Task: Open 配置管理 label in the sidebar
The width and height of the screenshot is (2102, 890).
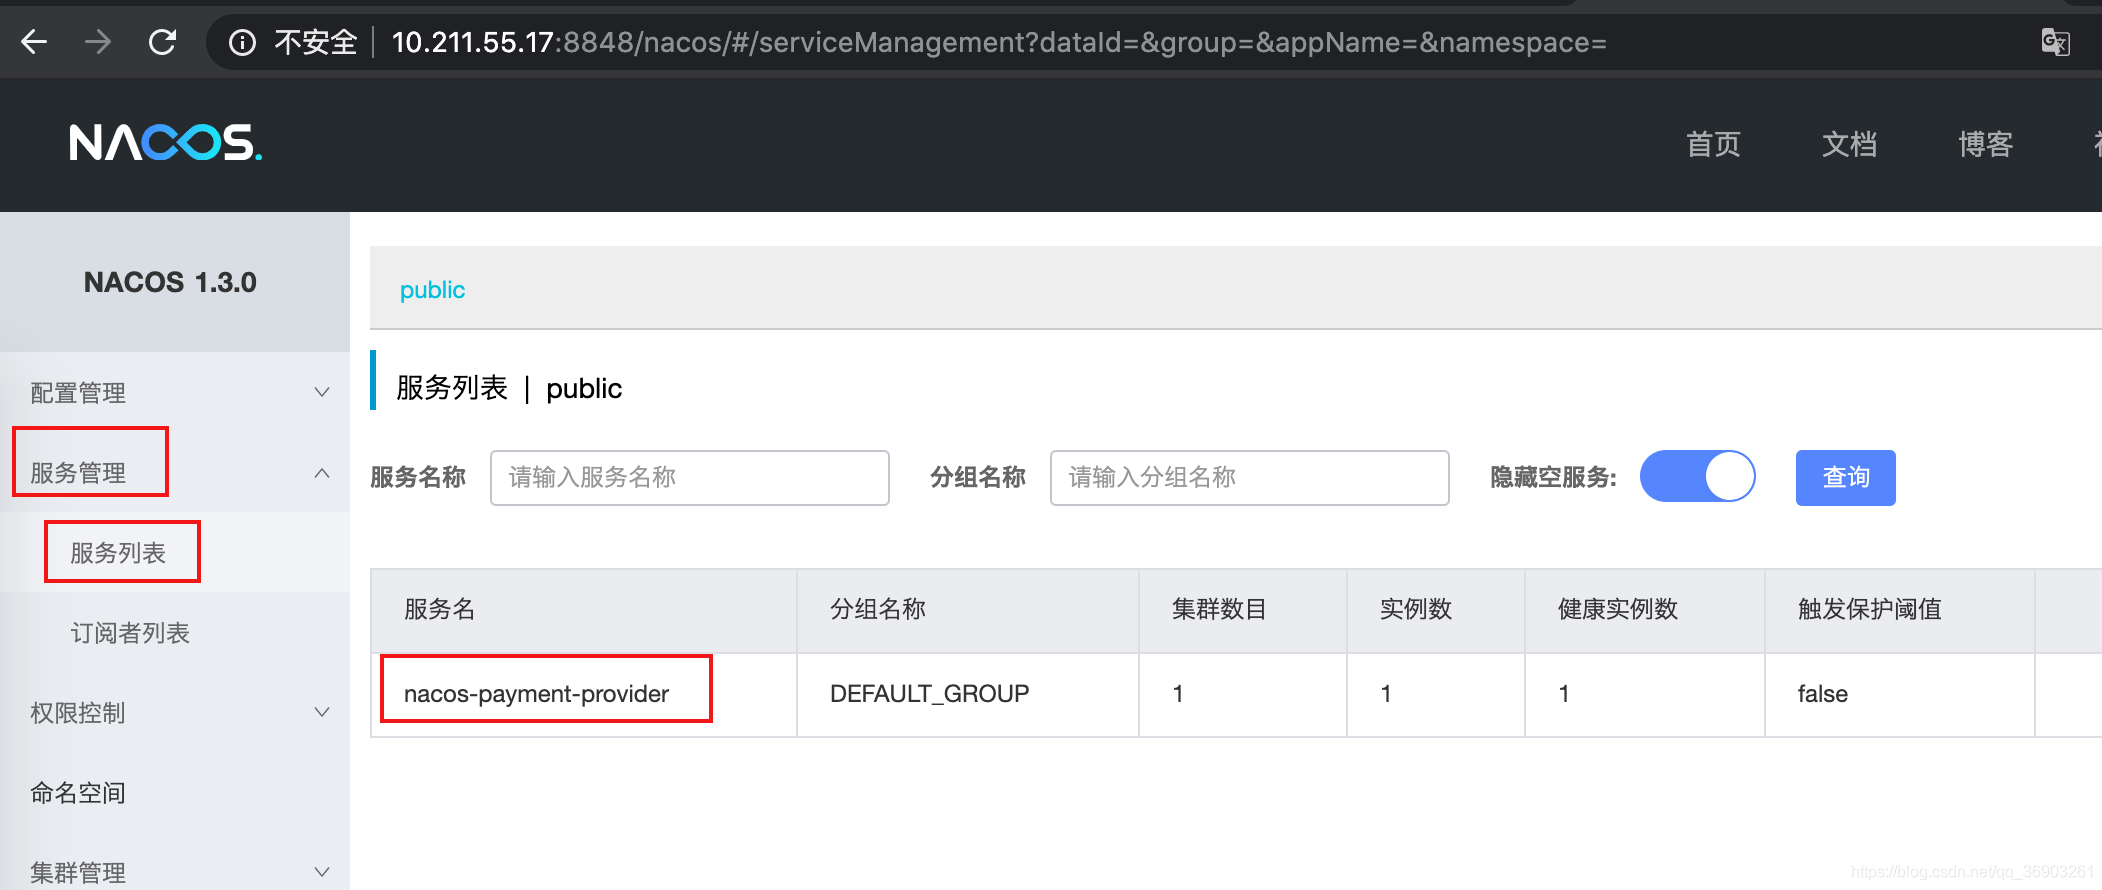Action: pyautogui.click(x=78, y=392)
